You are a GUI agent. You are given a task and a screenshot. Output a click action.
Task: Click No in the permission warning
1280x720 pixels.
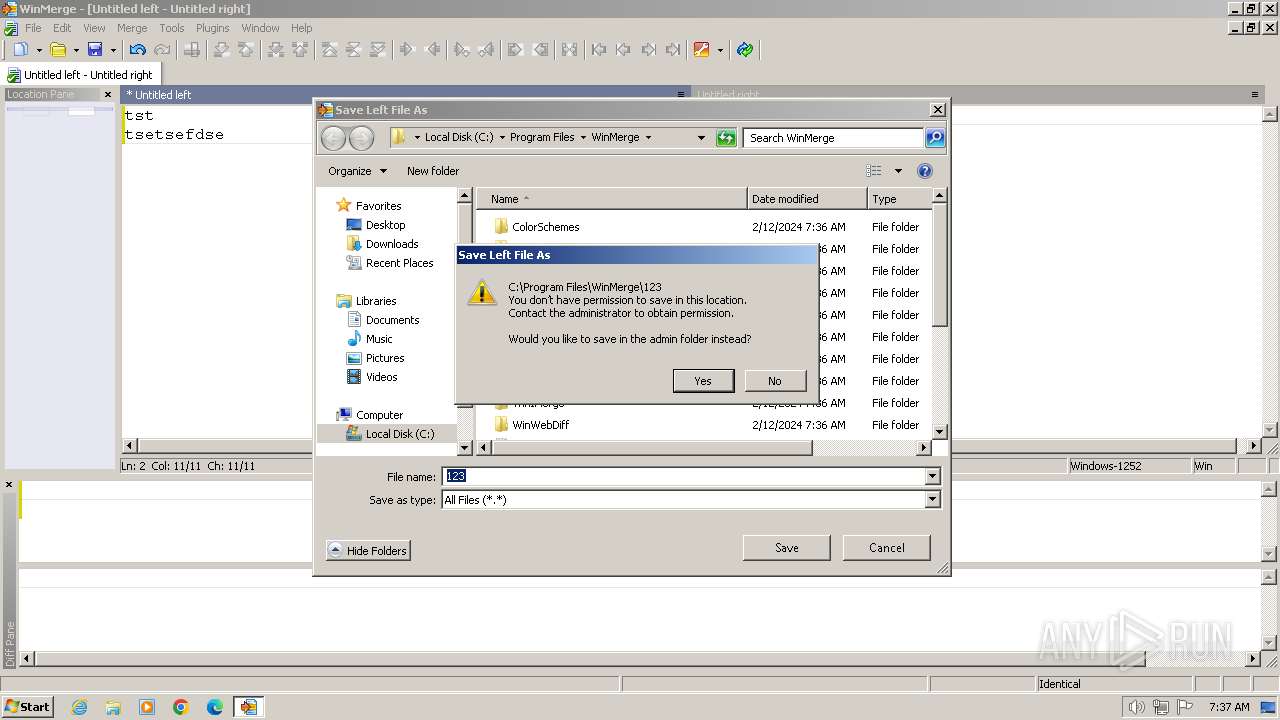tap(774, 381)
